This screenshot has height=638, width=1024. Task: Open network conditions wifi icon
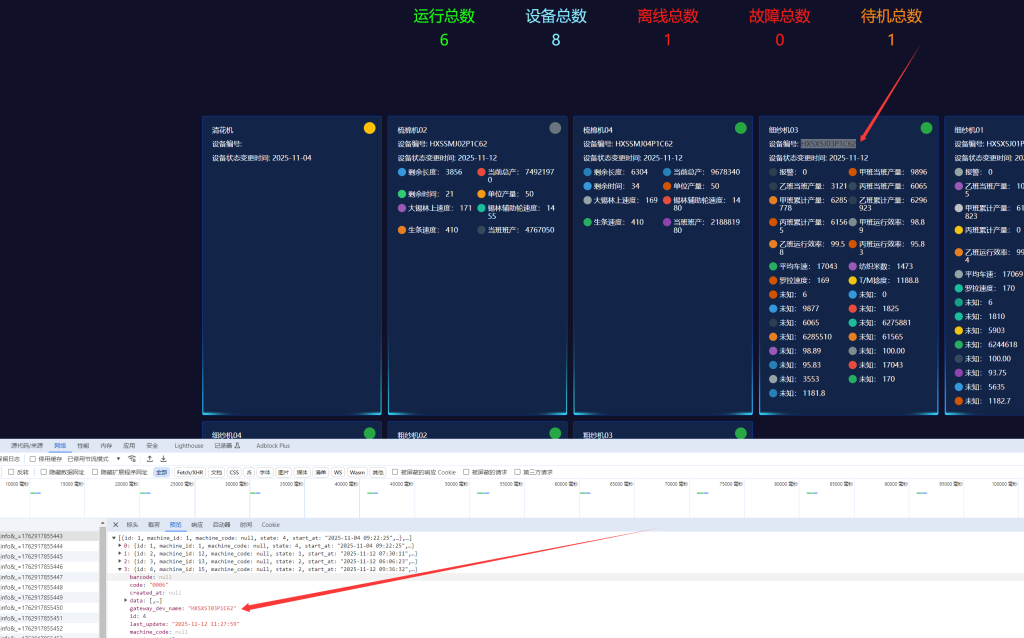click(x=132, y=459)
